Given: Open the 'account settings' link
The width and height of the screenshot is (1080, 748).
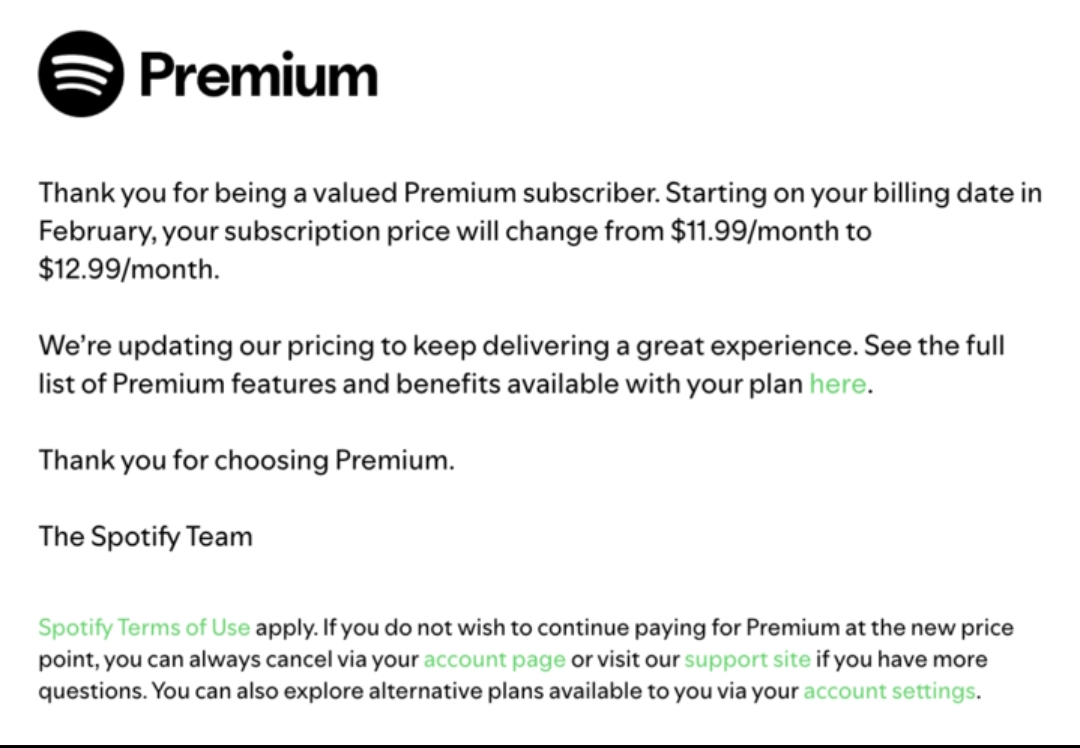Looking at the screenshot, I should click(x=889, y=691).
